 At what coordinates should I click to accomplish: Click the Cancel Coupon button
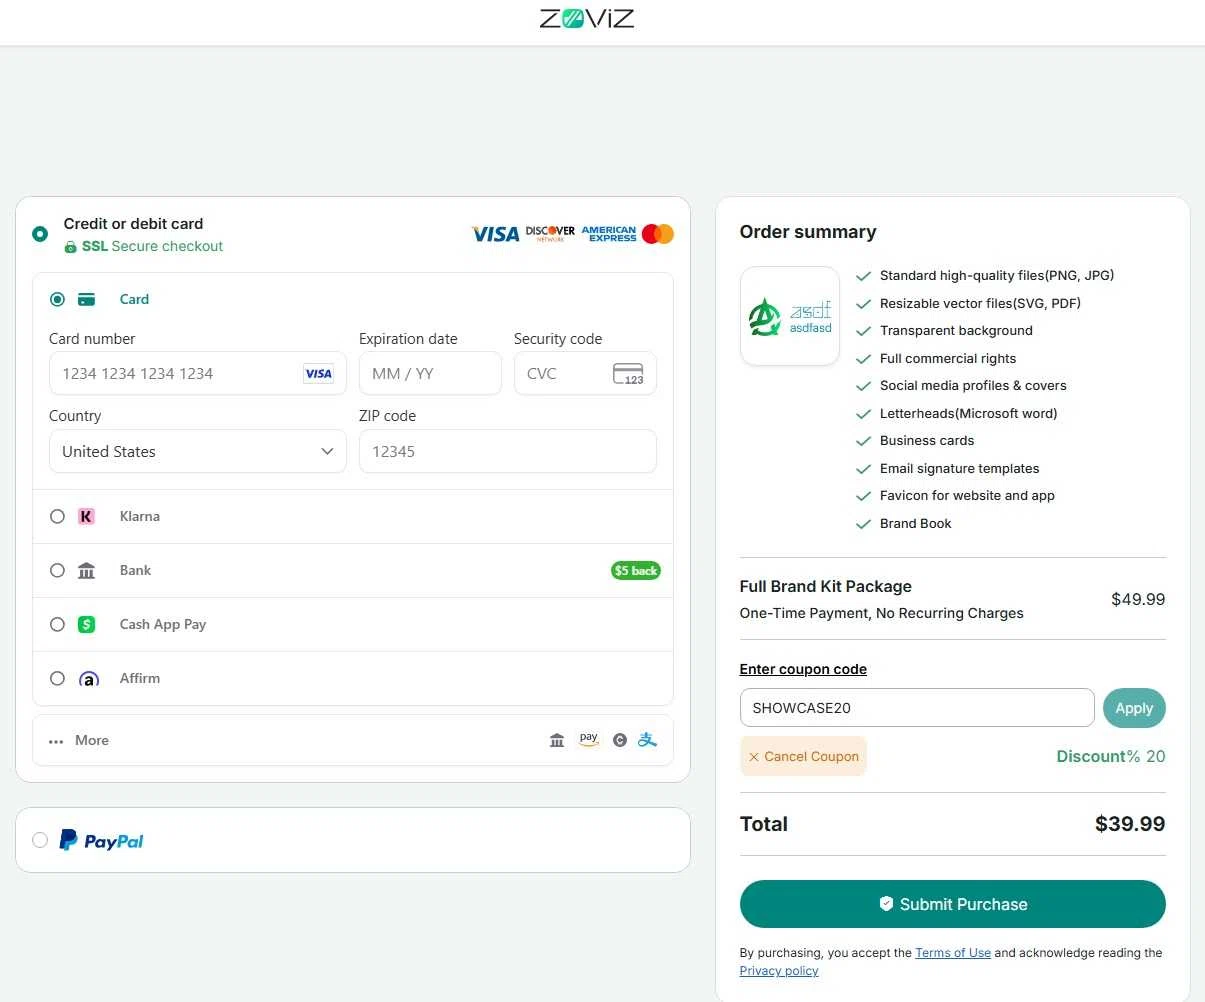coord(803,757)
